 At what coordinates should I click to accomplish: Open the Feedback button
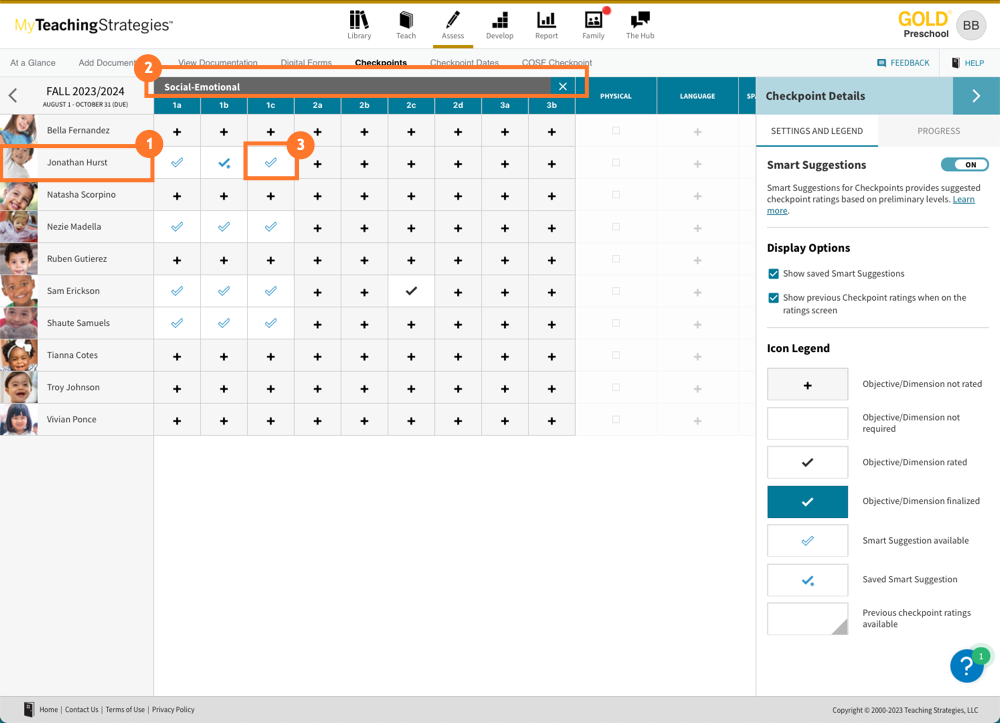[x=903, y=63]
